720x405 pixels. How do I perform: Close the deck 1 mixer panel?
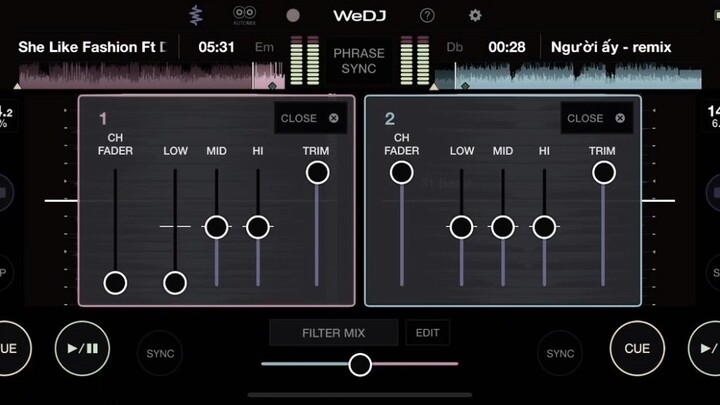310,118
